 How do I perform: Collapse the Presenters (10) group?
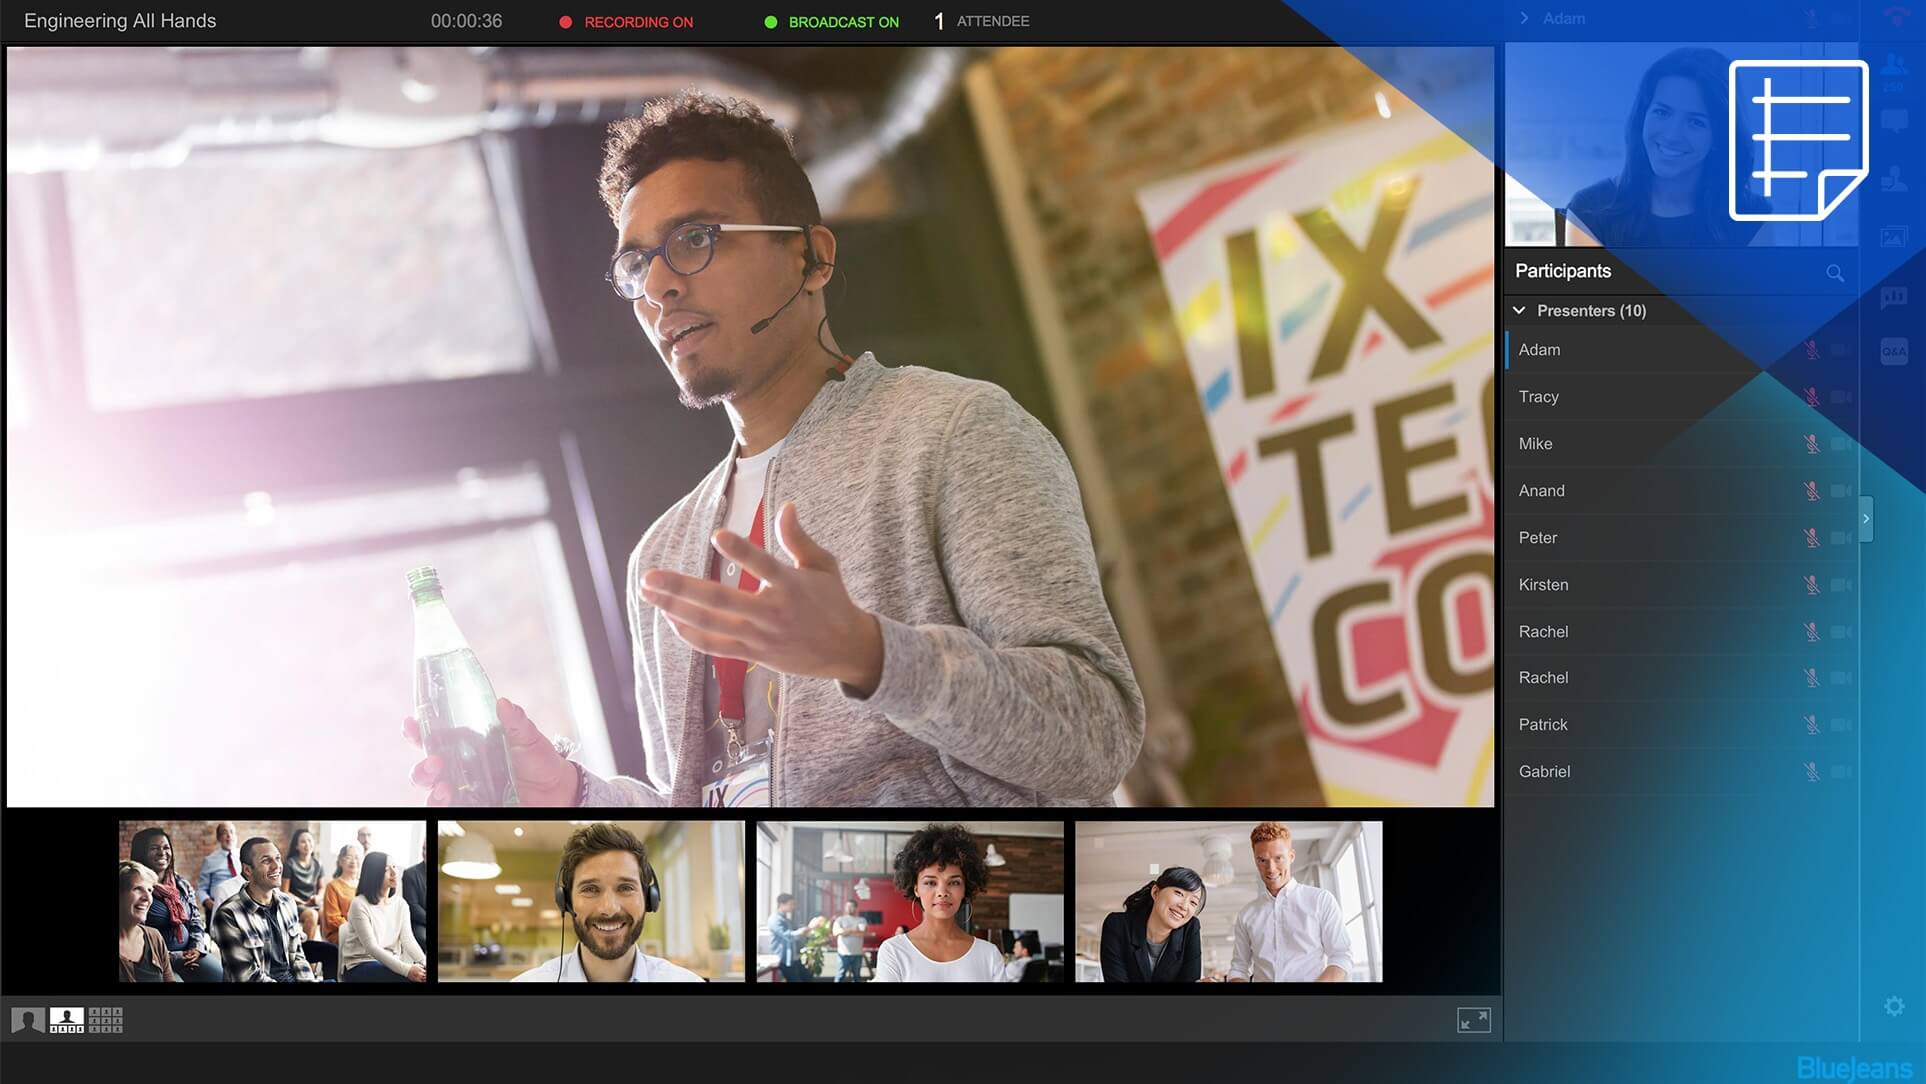coord(1519,311)
